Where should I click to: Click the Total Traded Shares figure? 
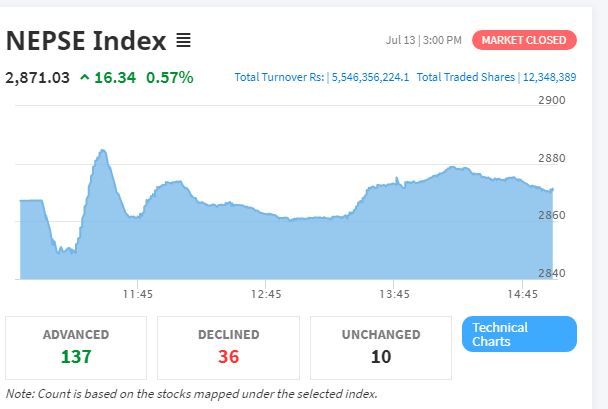click(549, 77)
